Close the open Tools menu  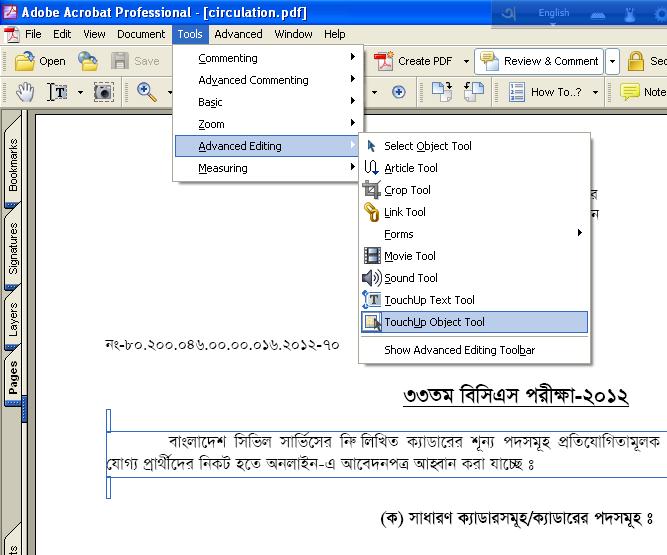190,34
